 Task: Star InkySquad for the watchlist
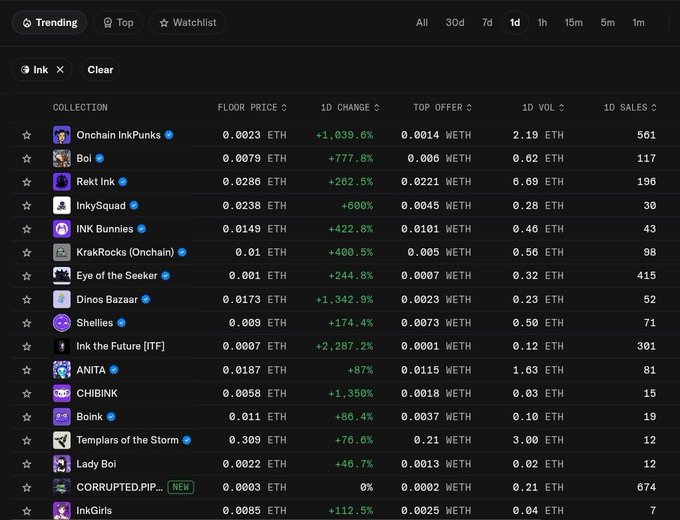27,206
